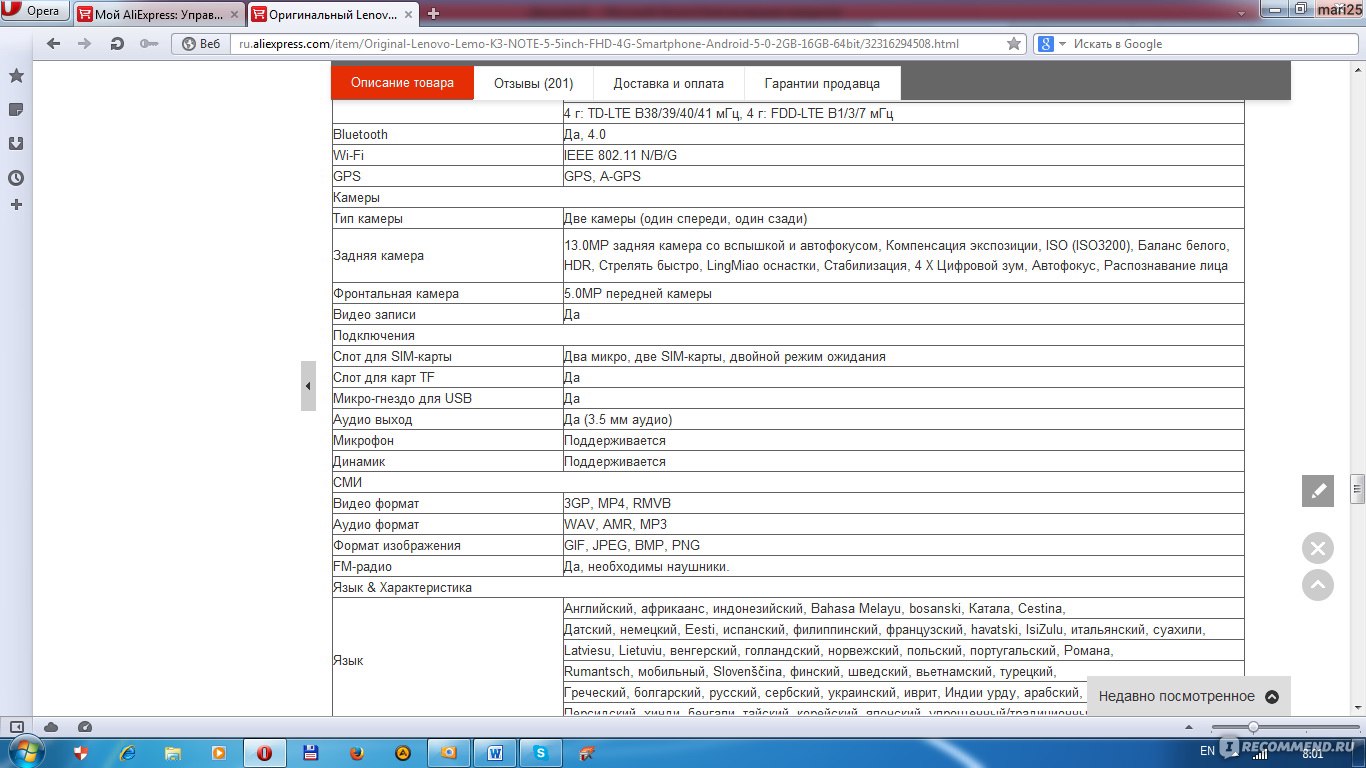Click the 3GP, MP4, RMVB value
The height and width of the screenshot is (768, 1366).
click(x=617, y=503)
